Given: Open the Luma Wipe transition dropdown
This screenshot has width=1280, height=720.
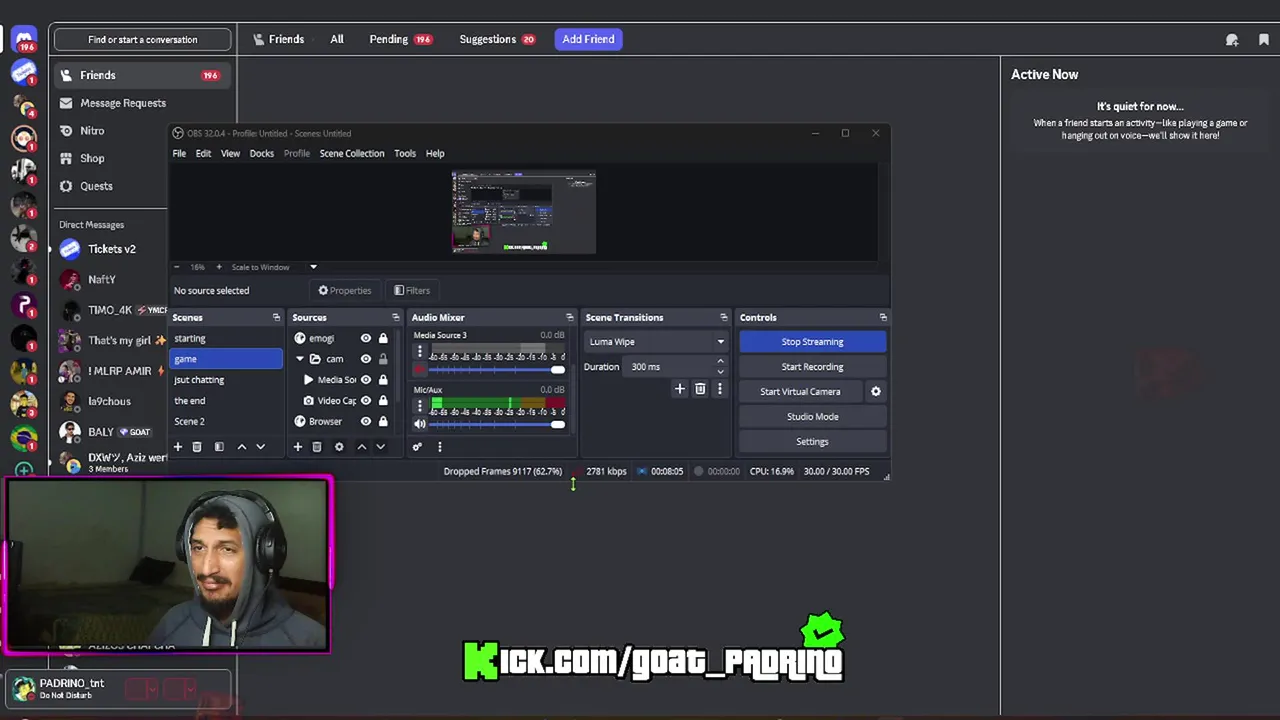Looking at the screenshot, I should click(x=656, y=342).
